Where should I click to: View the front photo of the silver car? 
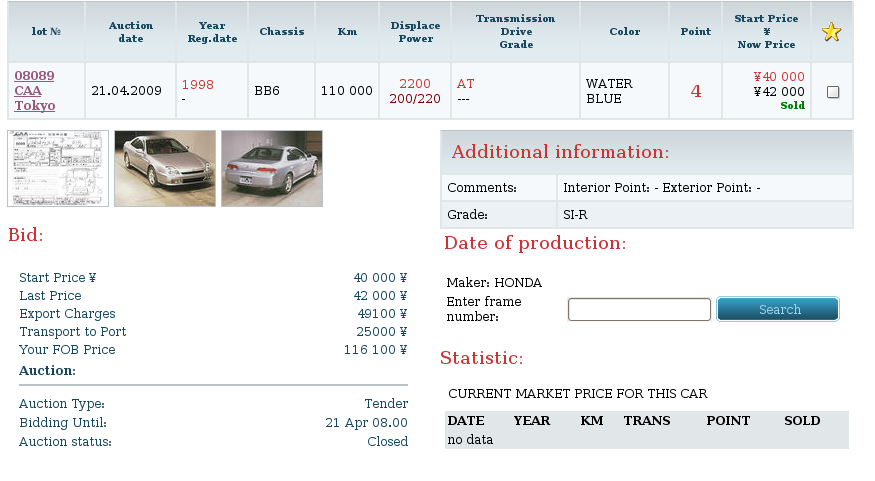pos(165,169)
